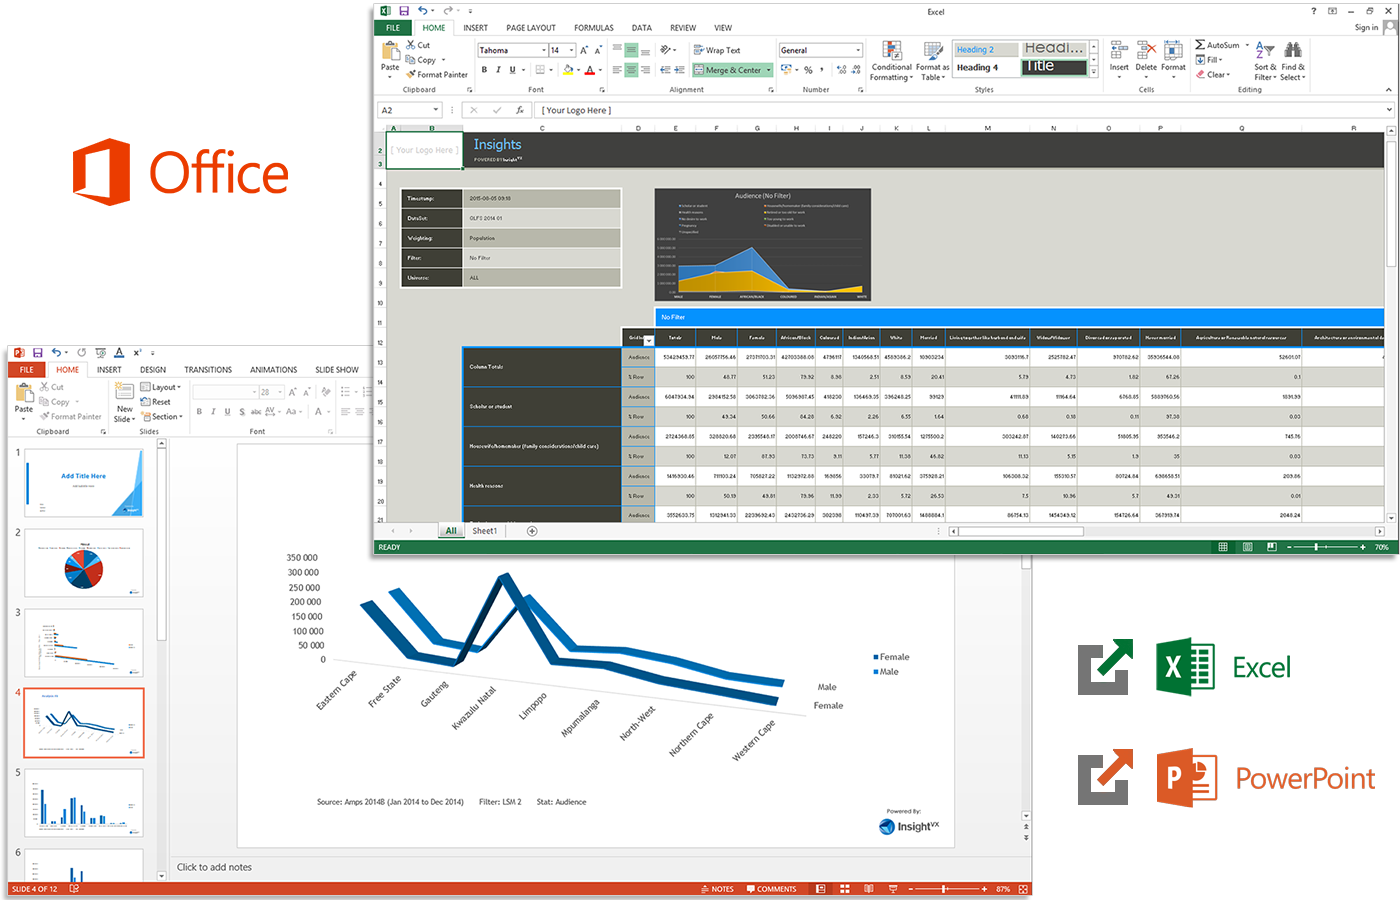This screenshot has height=900, width=1400.
Task: Click the insert function fx icon
Action: [519, 110]
